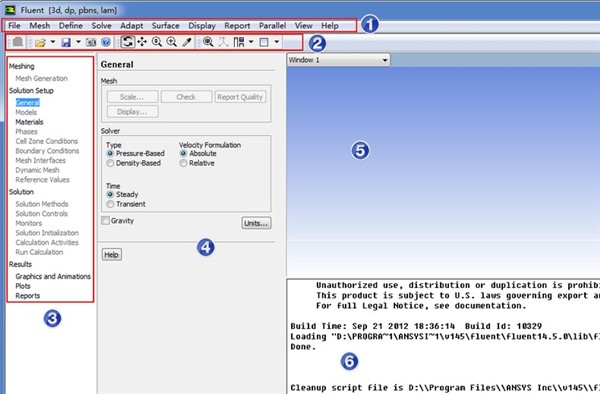600x394 pixels.
Task: Click the blue help question icon
Action: [x=106, y=42]
